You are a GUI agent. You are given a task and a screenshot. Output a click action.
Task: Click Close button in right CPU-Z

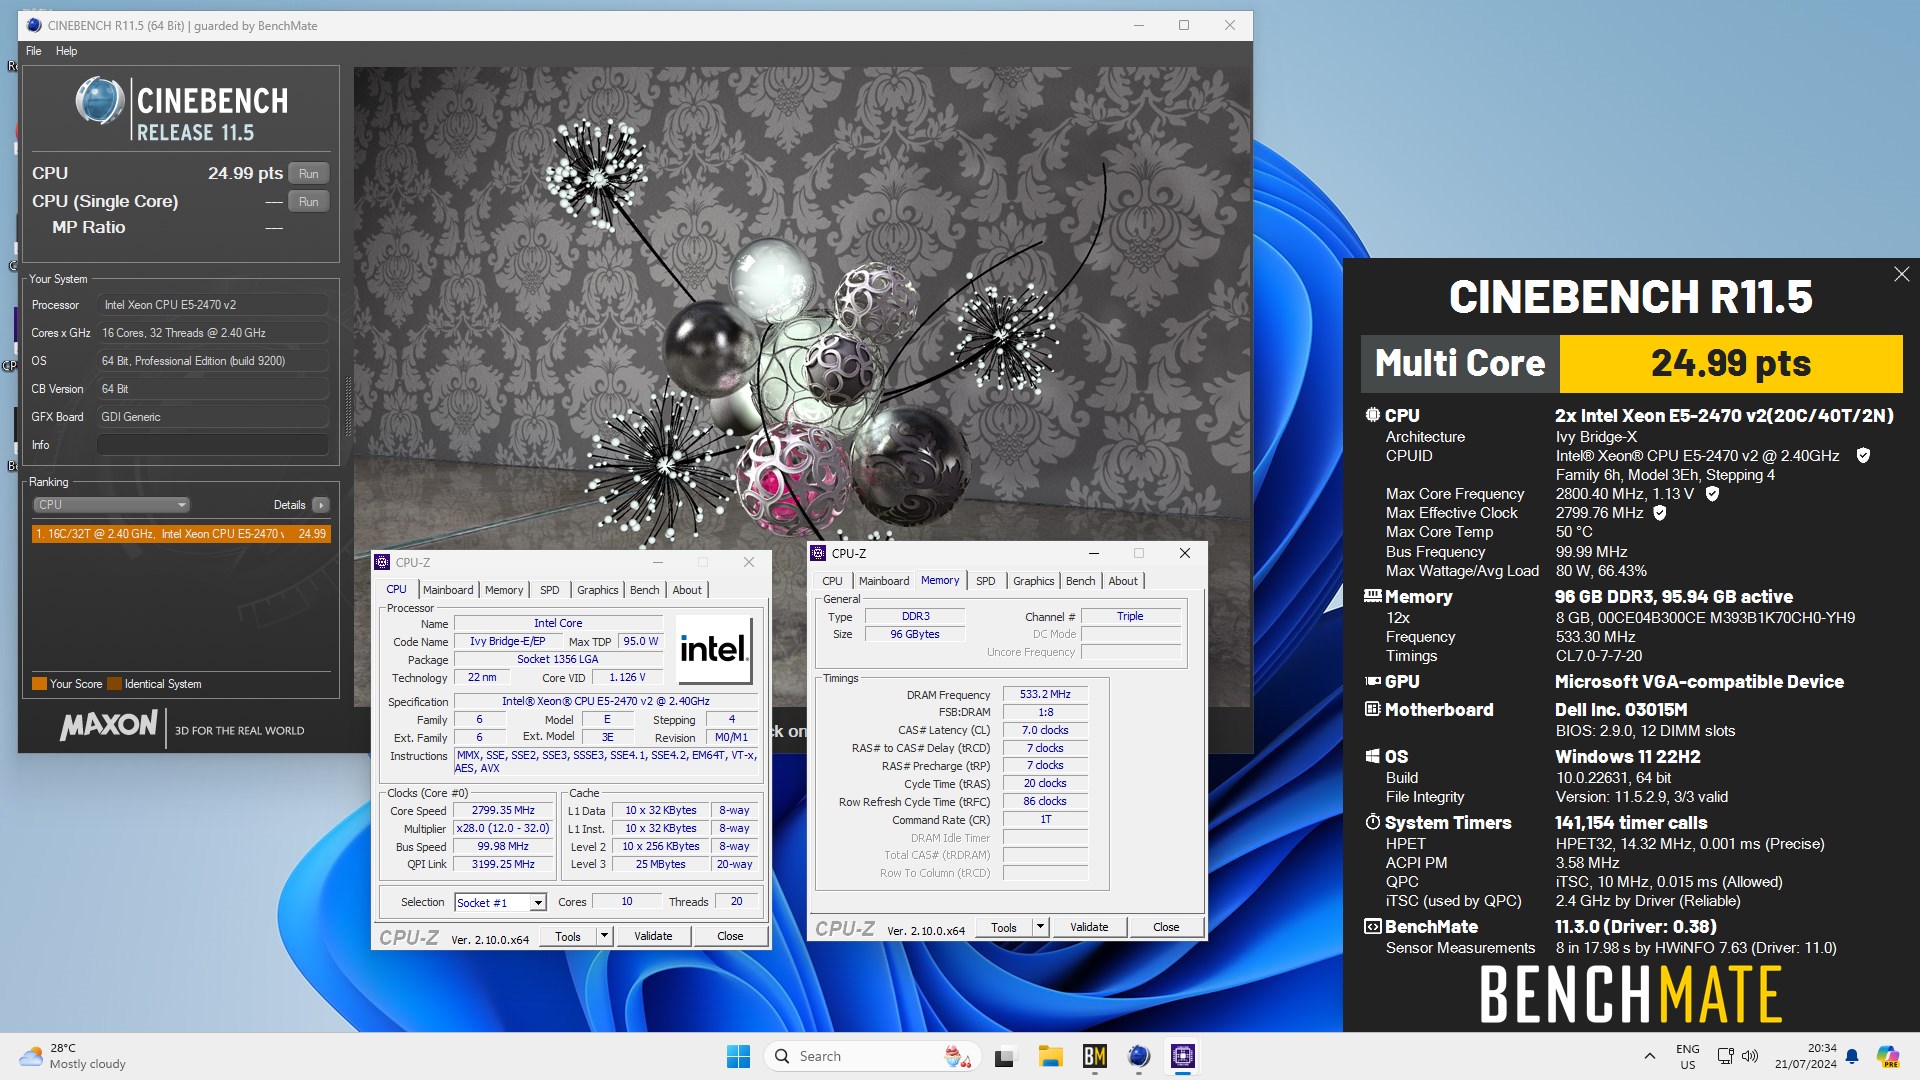coord(1166,928)
